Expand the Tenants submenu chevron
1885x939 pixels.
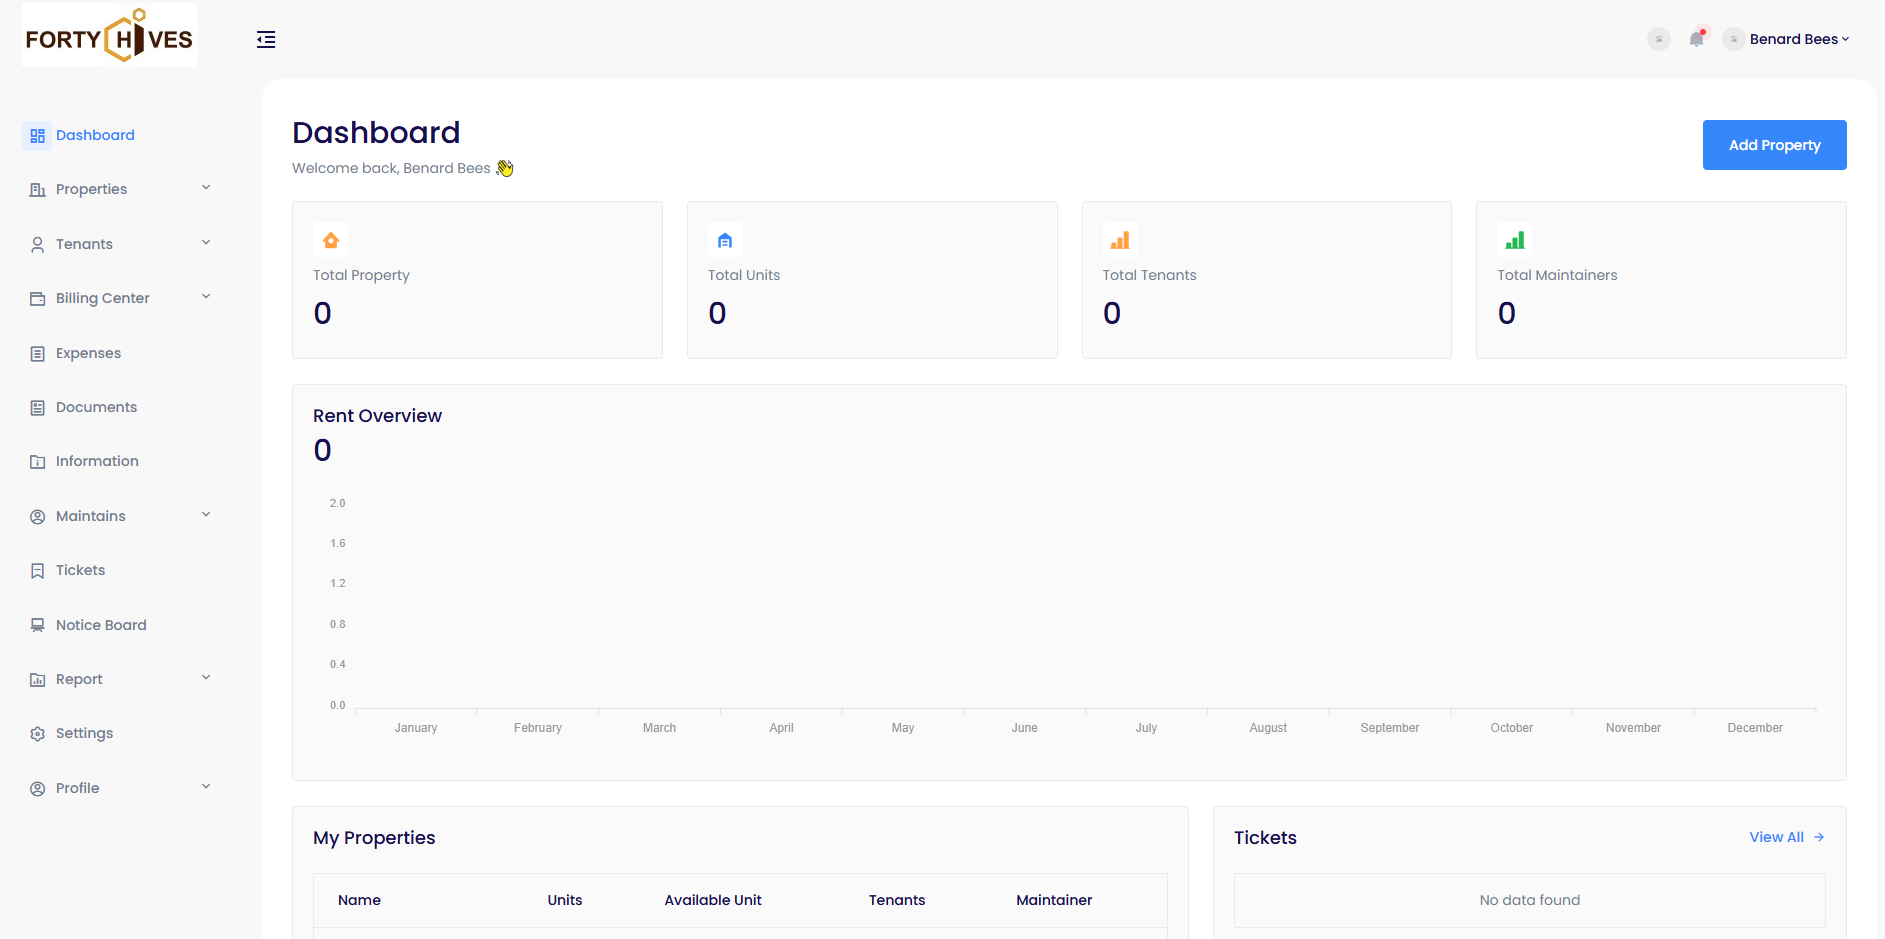pos(206,243)
